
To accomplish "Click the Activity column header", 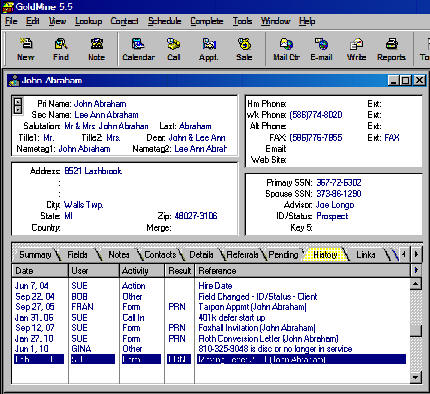I will click(142, 270).
